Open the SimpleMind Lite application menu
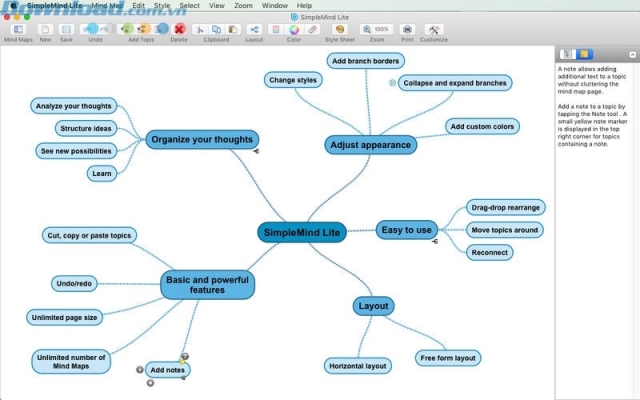640x400 pixels. pos(54,5)
